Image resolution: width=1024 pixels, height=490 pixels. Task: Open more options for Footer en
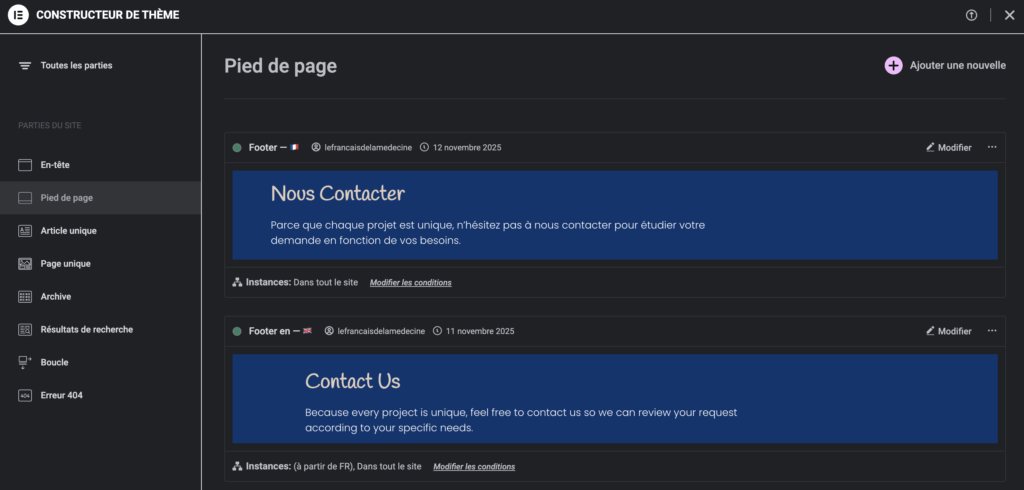992,331
